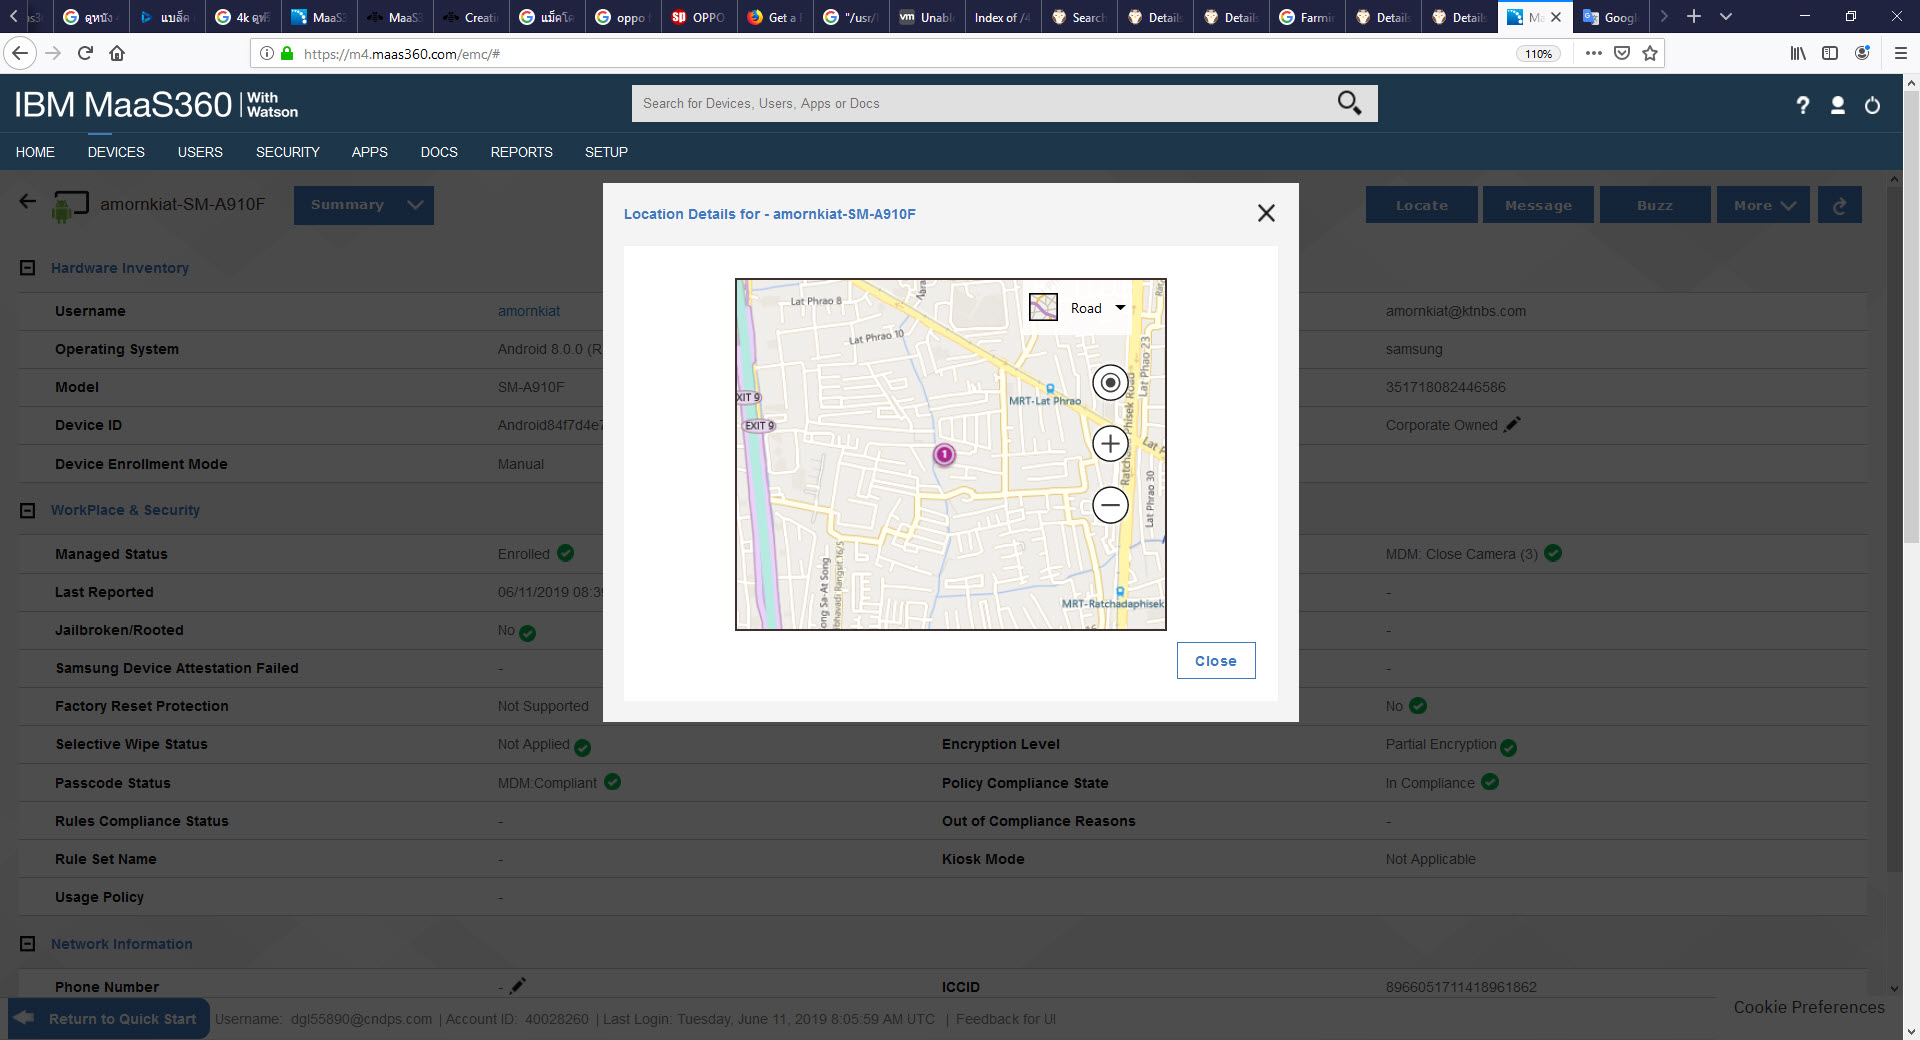The height and width of the screenshot is (1040, 1920).
Task: Open Firefox hamburger menu
Action: 1901,53
